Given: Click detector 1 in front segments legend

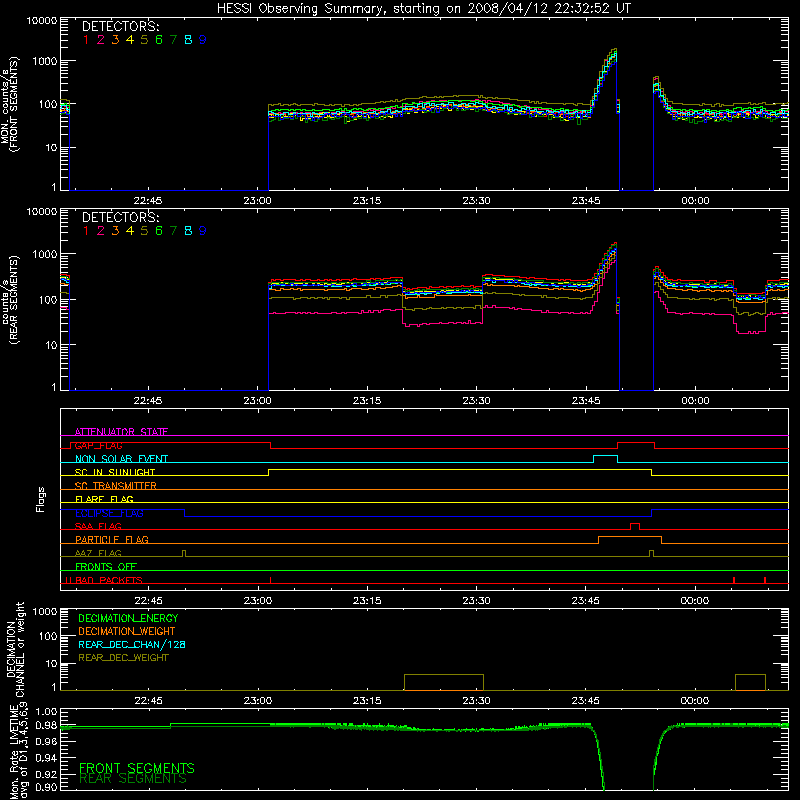Looking at the screenshot, I should pyautogui.click(x=86, y=40).
